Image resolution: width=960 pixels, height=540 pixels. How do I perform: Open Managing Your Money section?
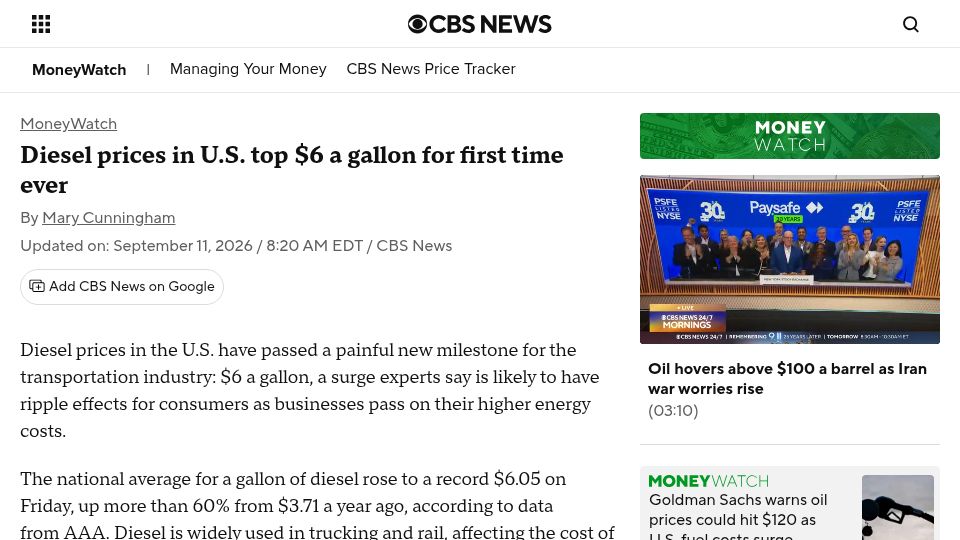click(248, 69)
